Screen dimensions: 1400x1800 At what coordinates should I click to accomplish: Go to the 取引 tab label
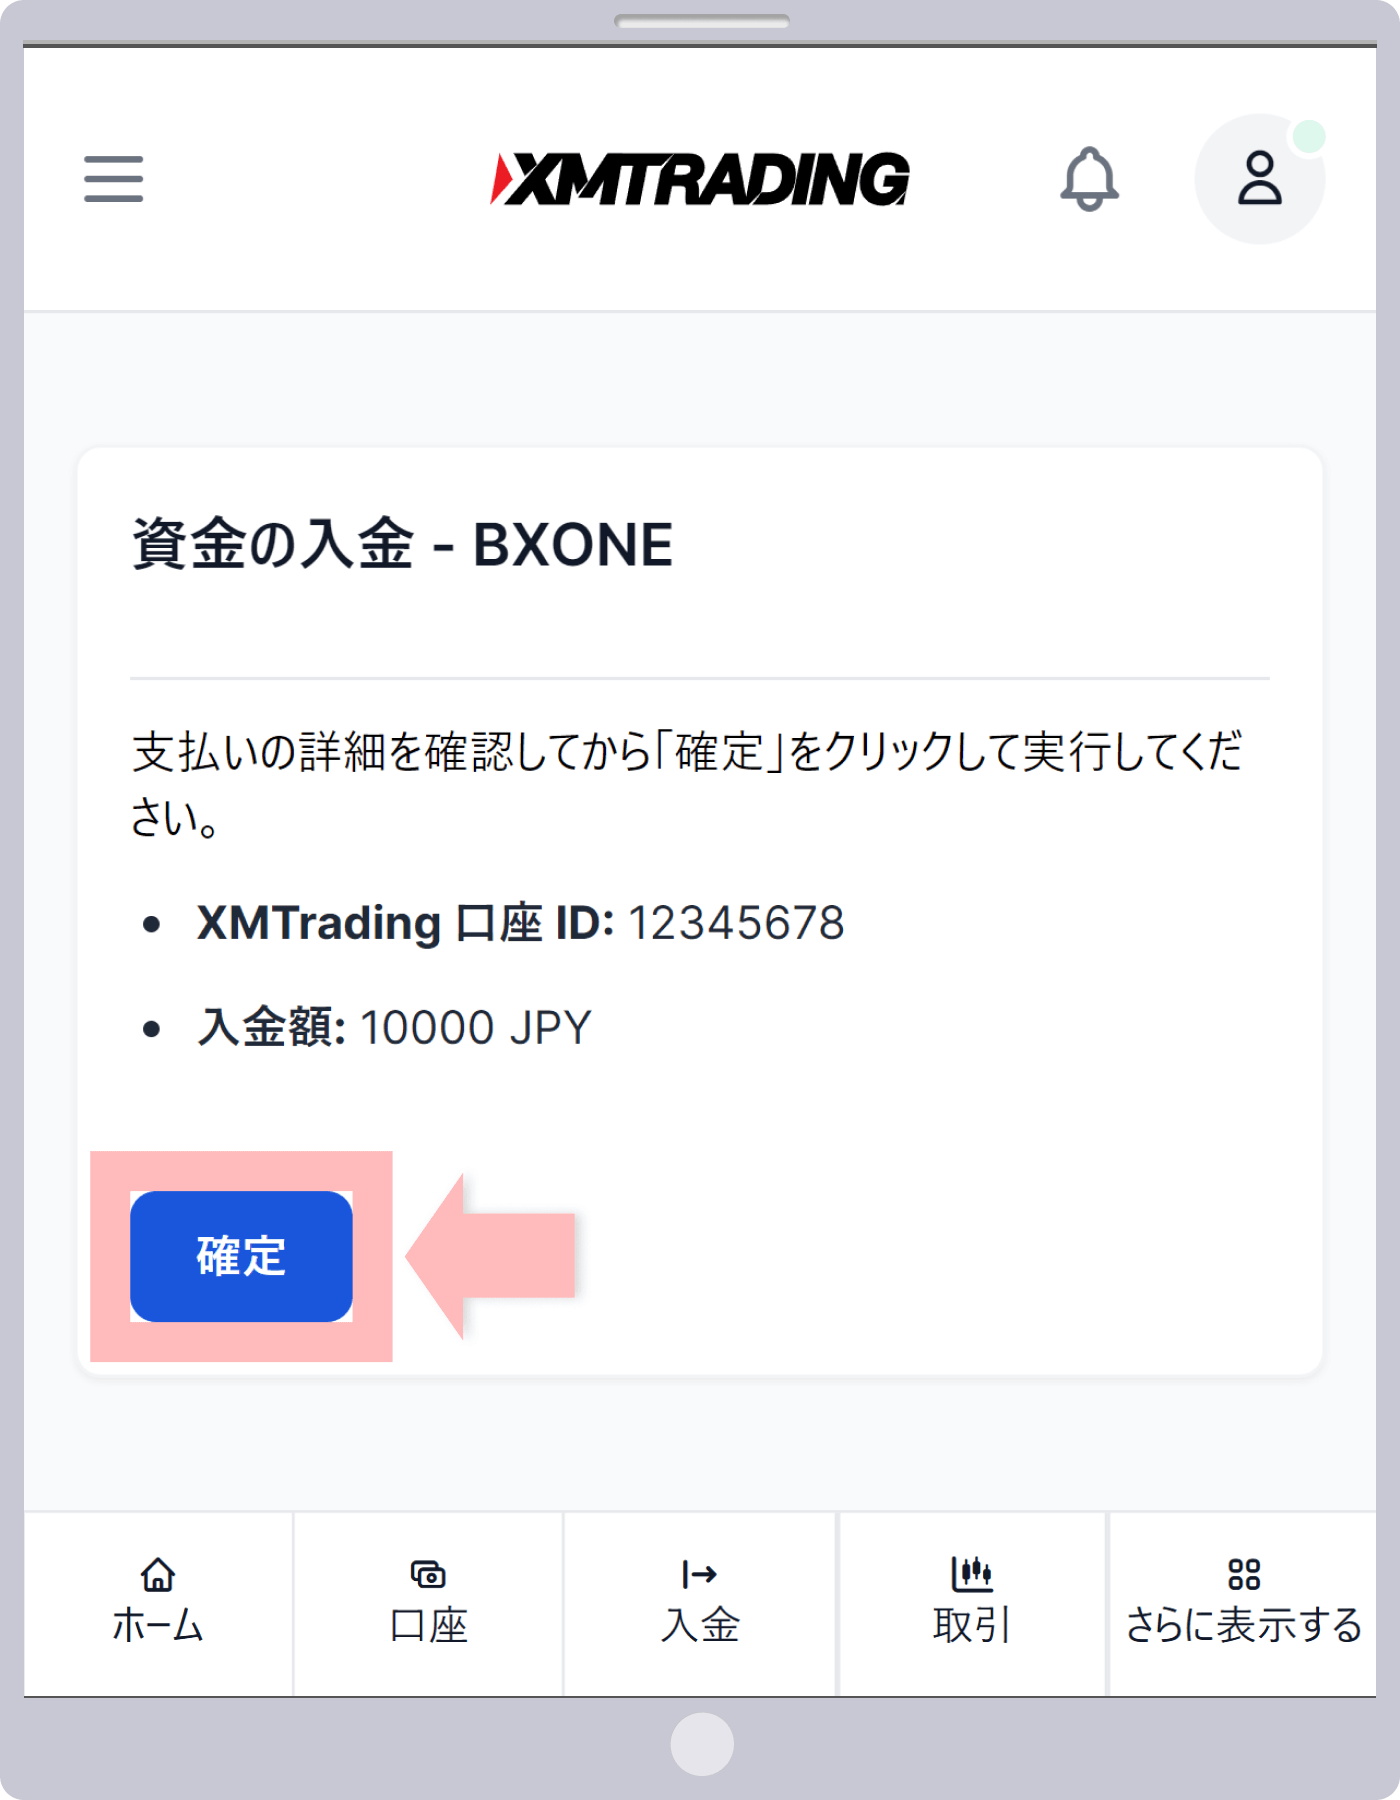click(971, 1626)
